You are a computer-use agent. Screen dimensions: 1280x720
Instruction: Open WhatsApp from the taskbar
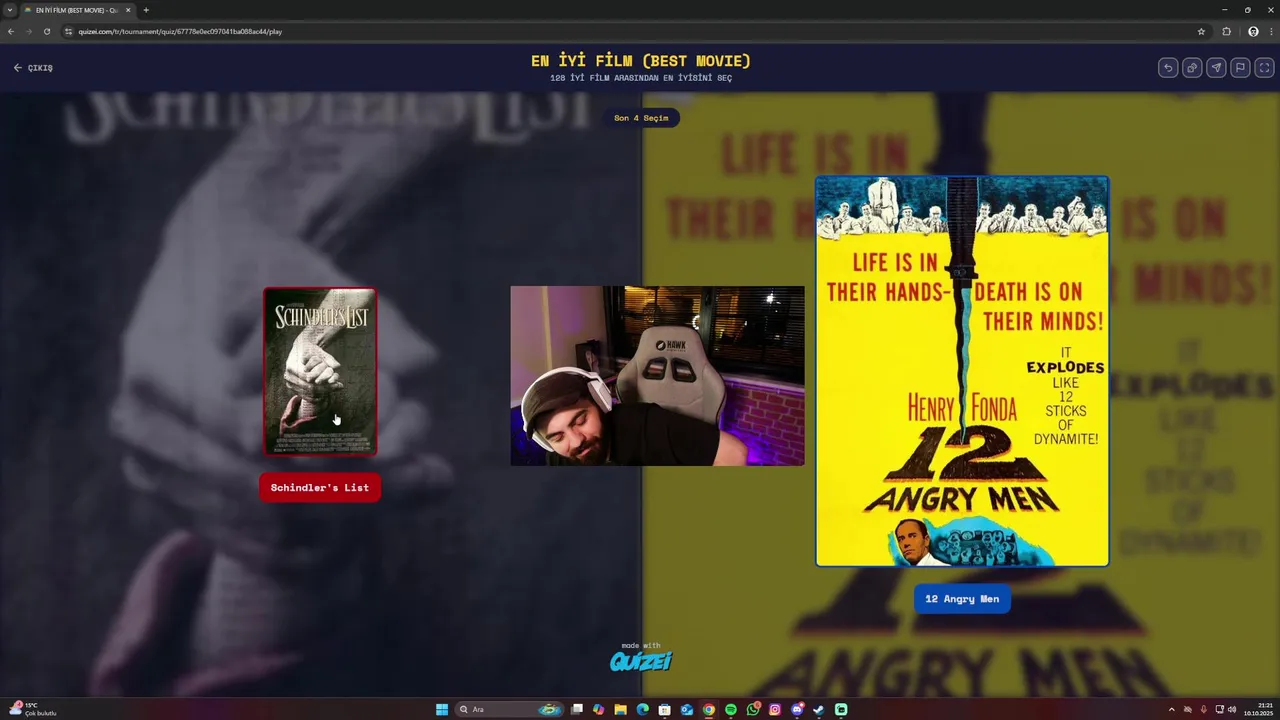(x=753, y=709)
